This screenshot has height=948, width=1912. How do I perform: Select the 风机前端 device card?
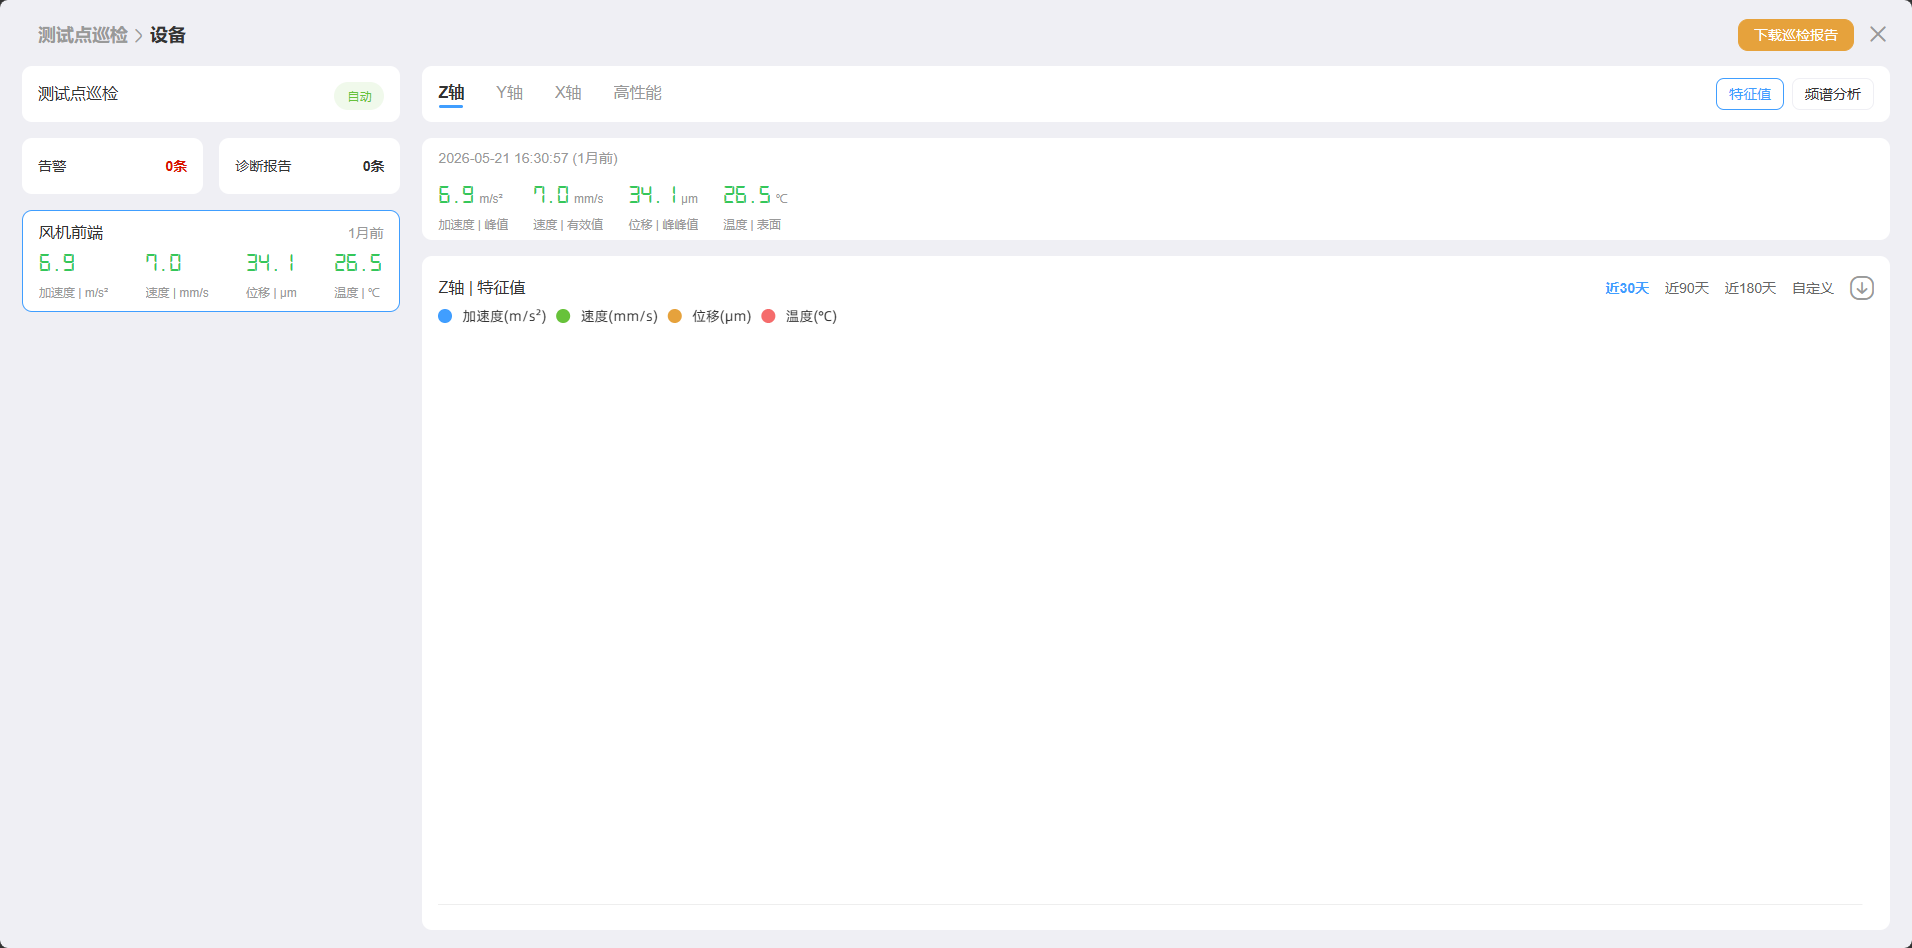[211, 261]
